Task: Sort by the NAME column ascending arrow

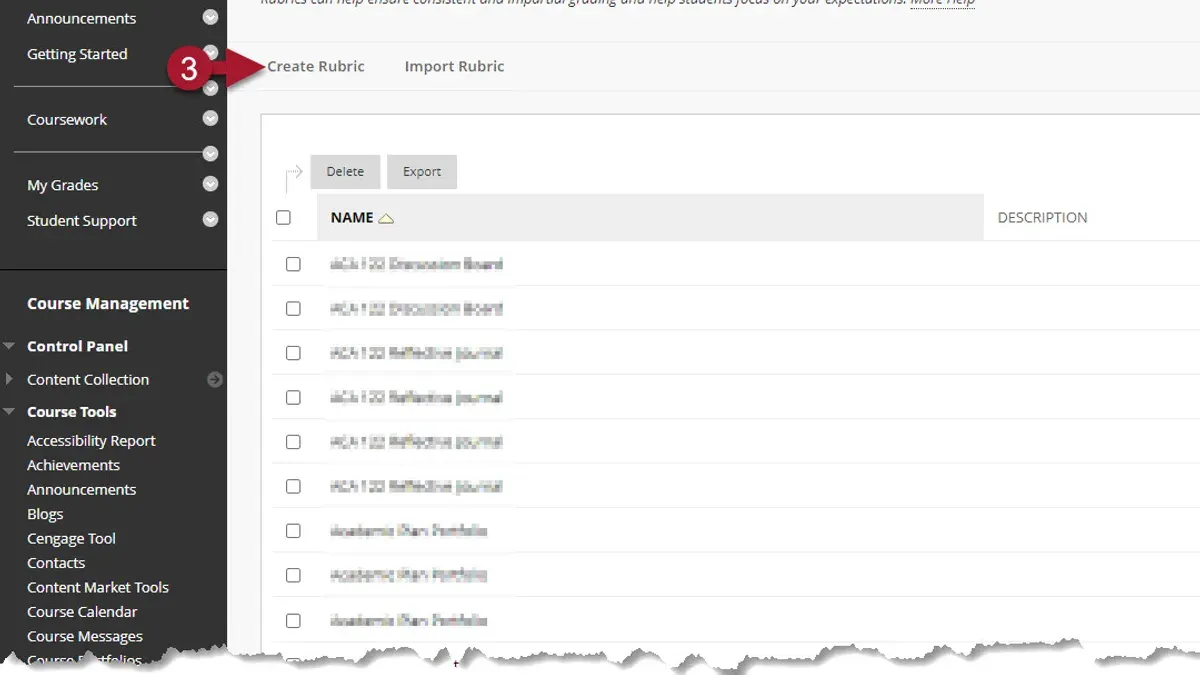Action: point(386,218)
